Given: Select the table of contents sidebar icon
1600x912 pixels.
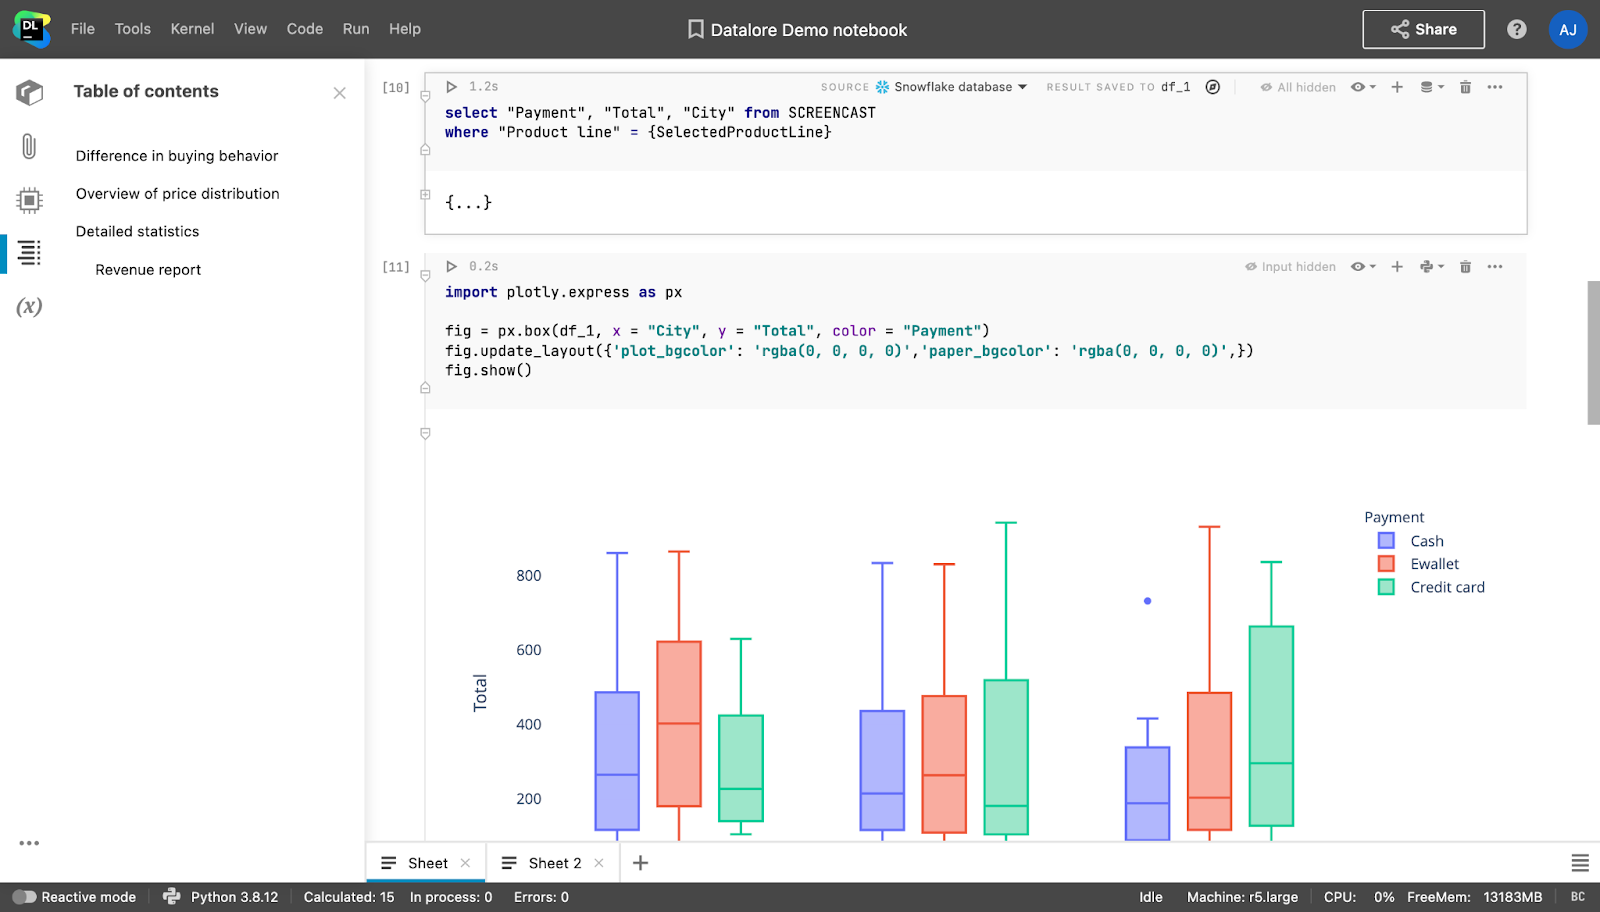Looking at the screenshot, I should (x=30, y=253).
